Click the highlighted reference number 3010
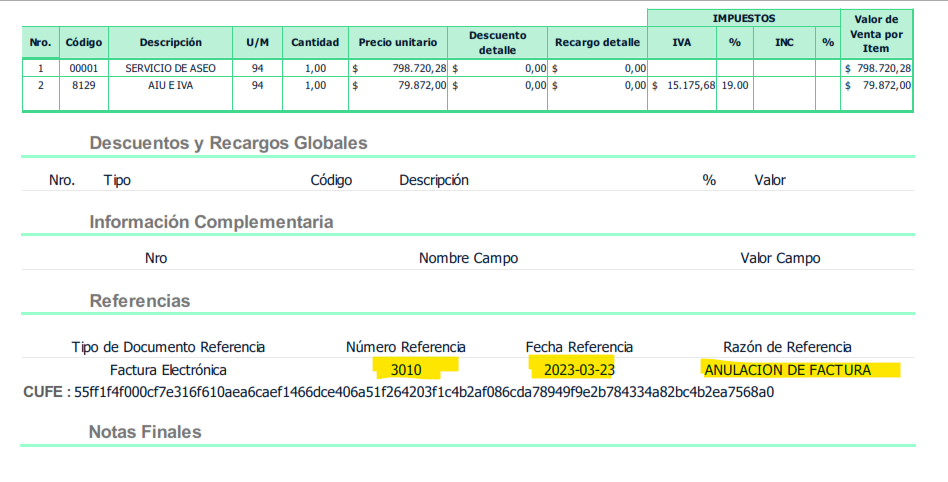The image size is (948, 482). pos(406,370)
